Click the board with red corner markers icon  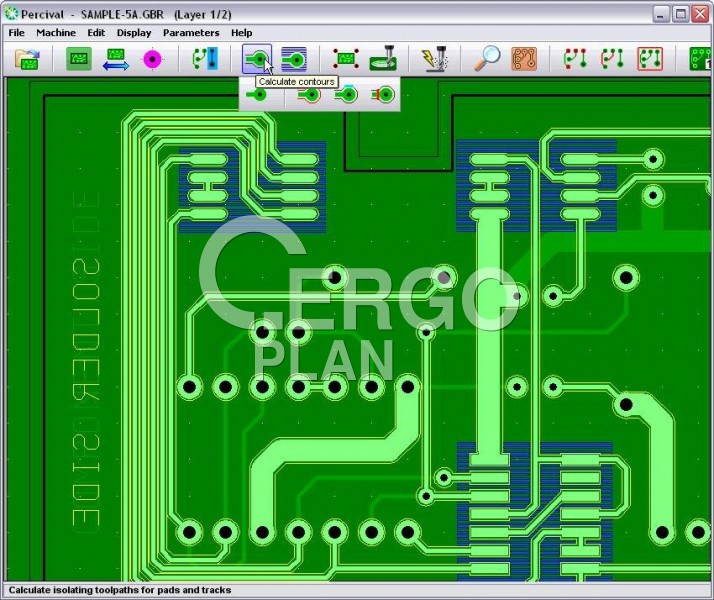point(346,59)
